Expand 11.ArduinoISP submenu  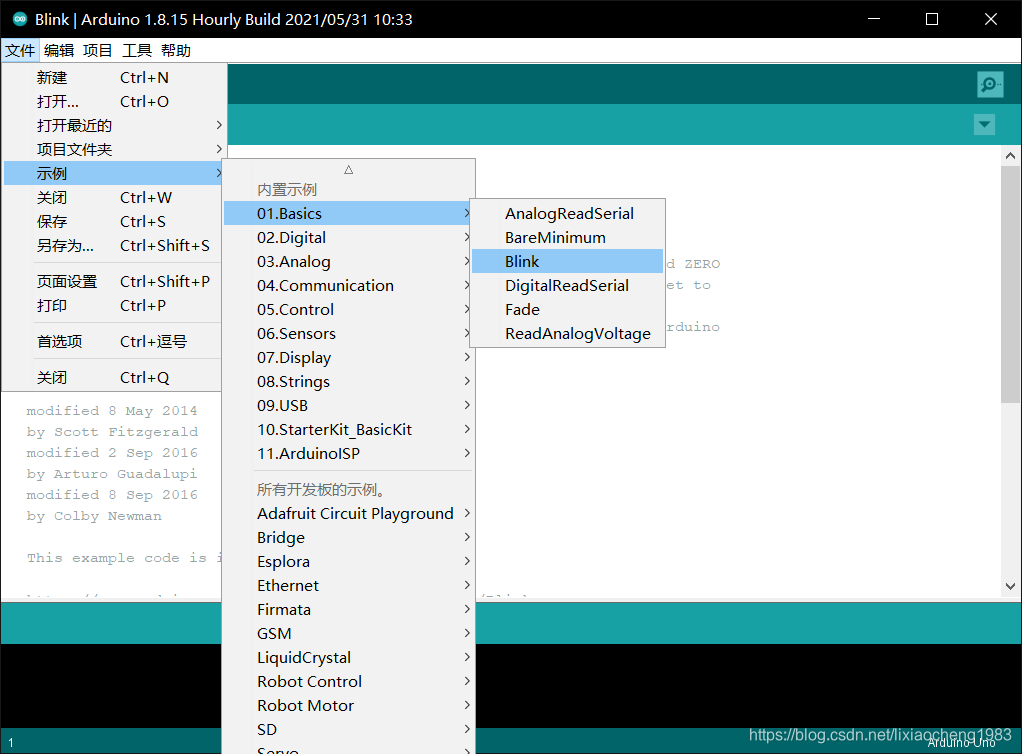tap(348, 454)
